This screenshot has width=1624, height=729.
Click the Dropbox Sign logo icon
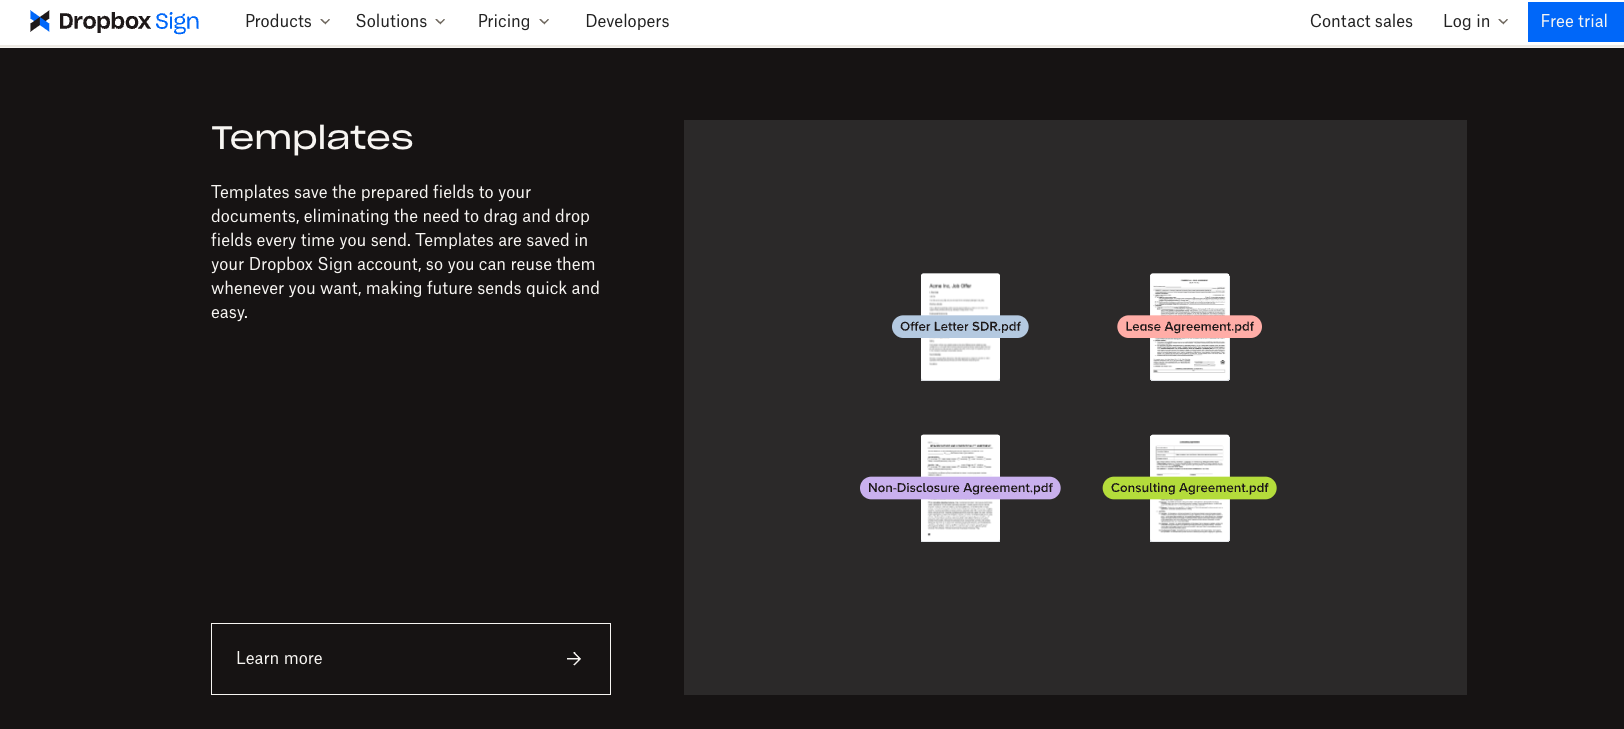[40, 21]
